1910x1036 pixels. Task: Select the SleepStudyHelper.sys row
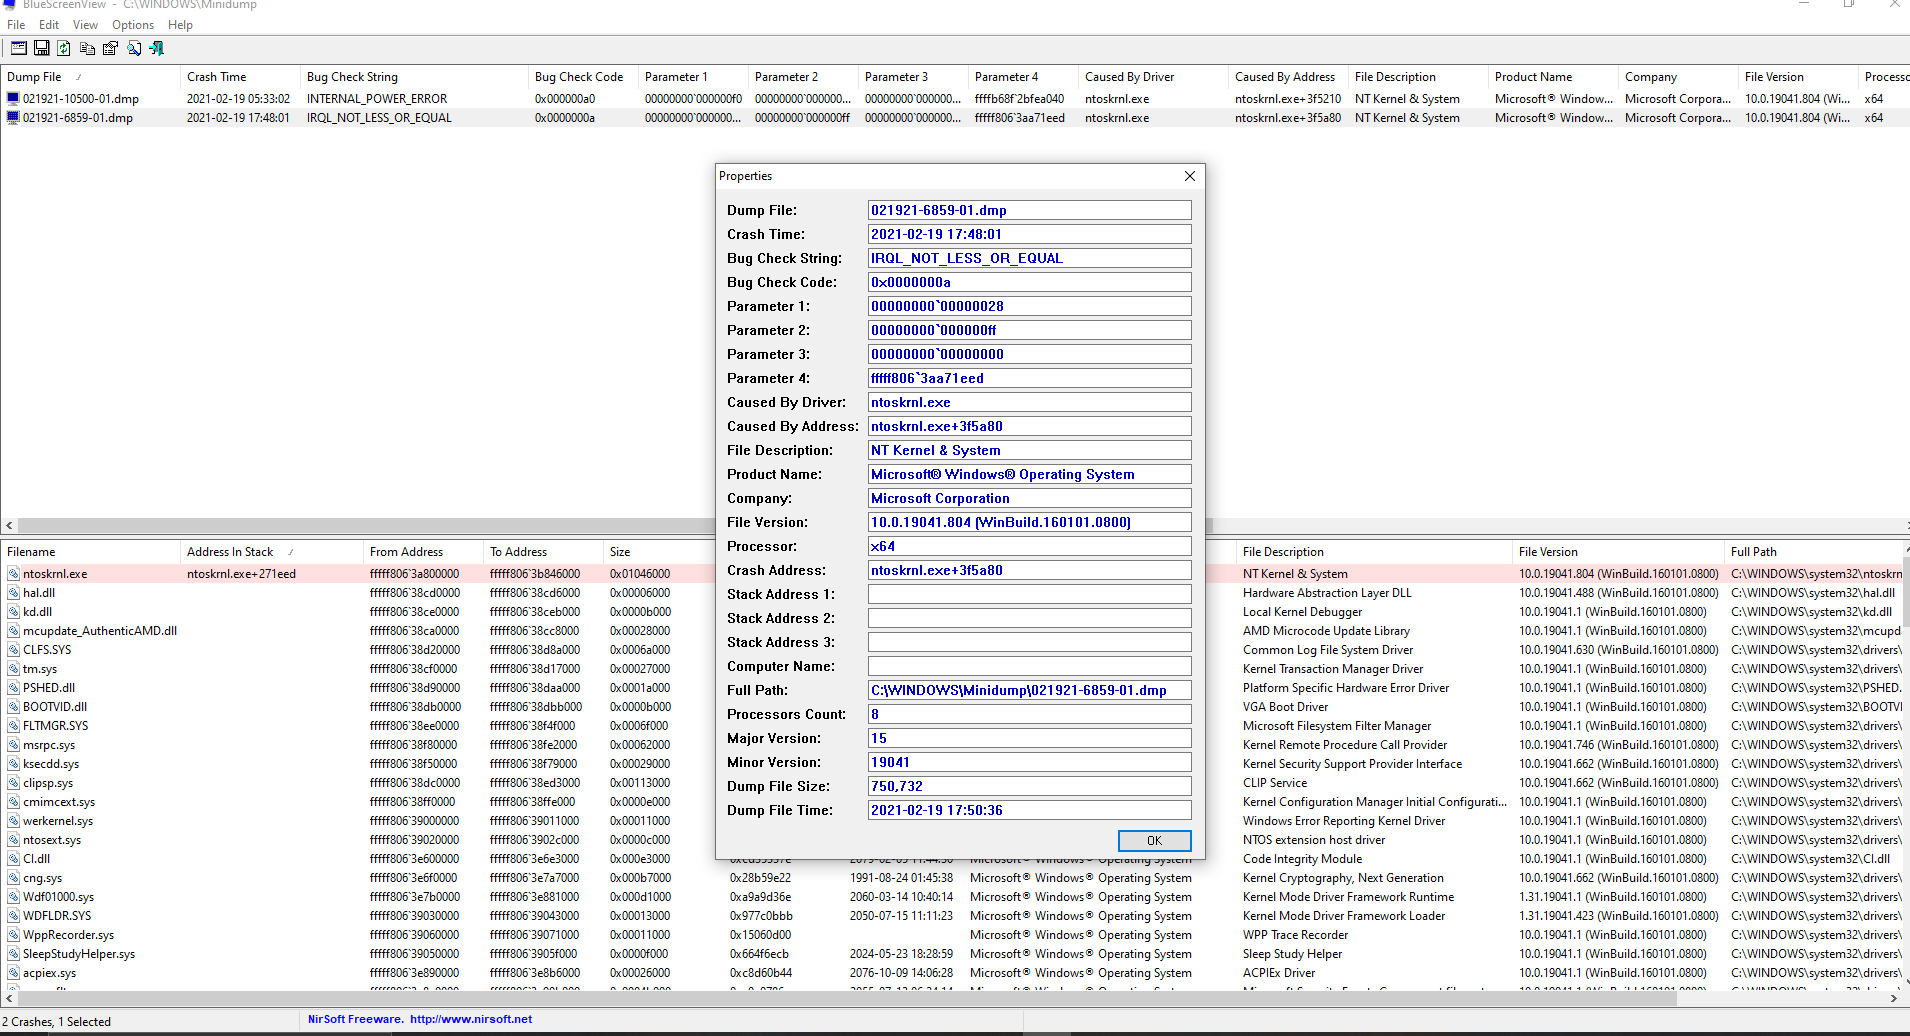coord(79,954)
